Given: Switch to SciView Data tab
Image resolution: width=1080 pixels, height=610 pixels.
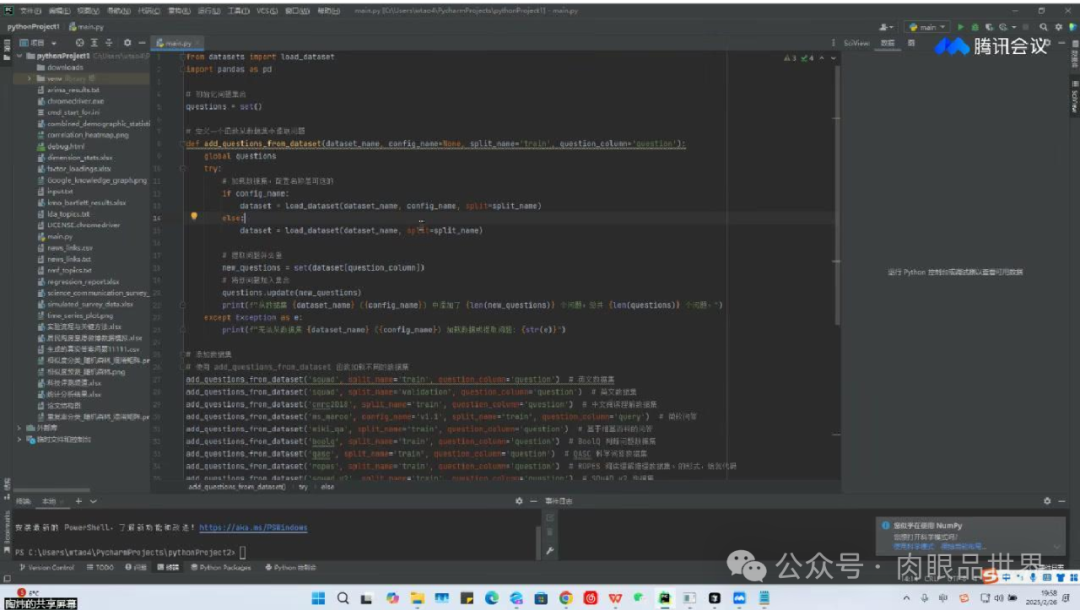Looking at the screenshot, I should click(x=888, y=43).
